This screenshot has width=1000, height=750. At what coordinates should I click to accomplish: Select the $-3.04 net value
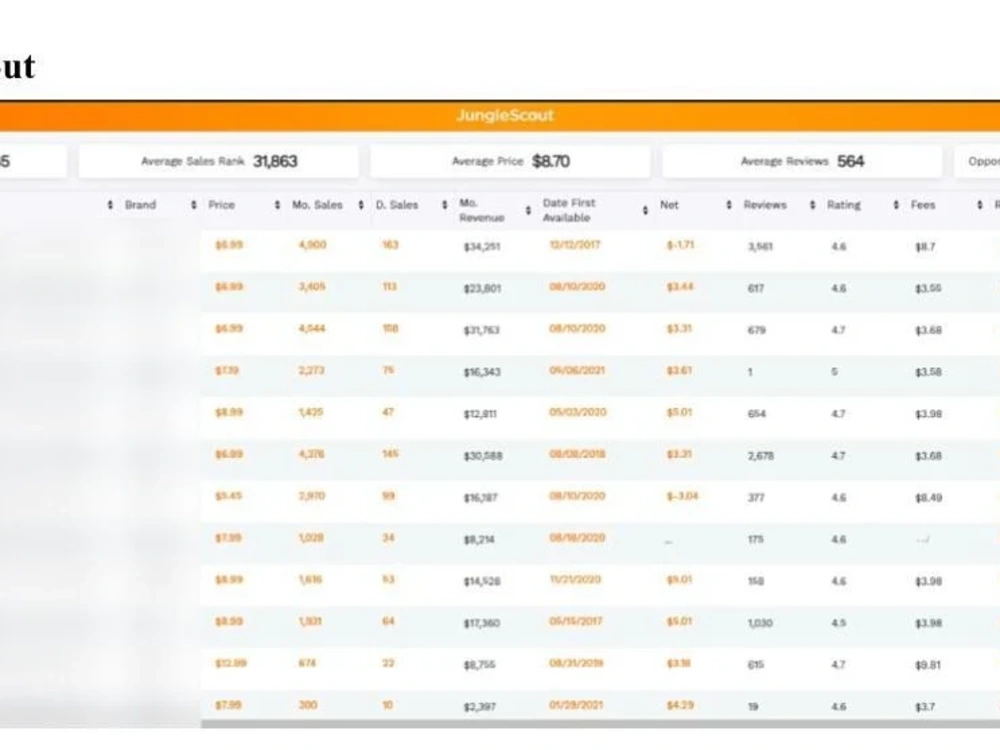coord(682,496)
